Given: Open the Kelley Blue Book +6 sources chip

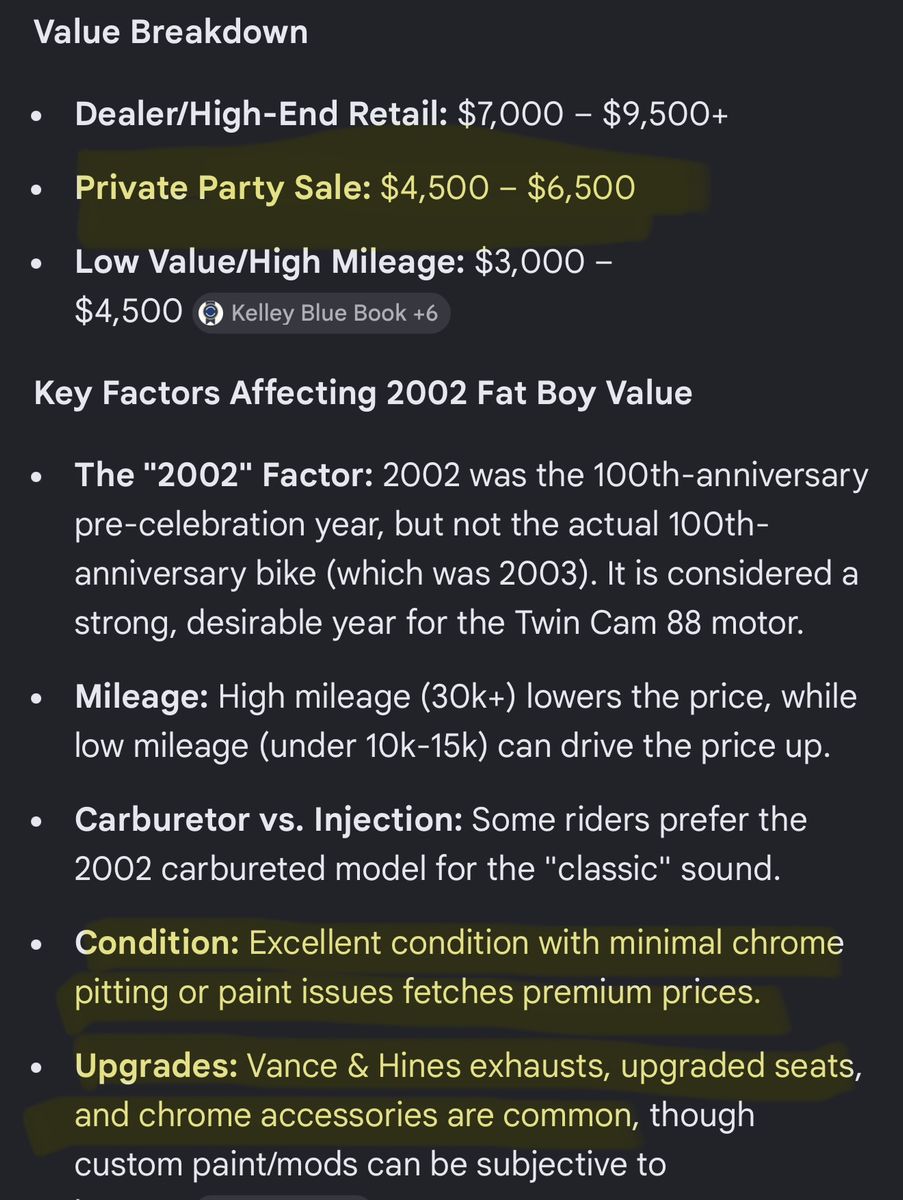Looking at the screenshot, I should pyautogui.click(x=321, y=313).
